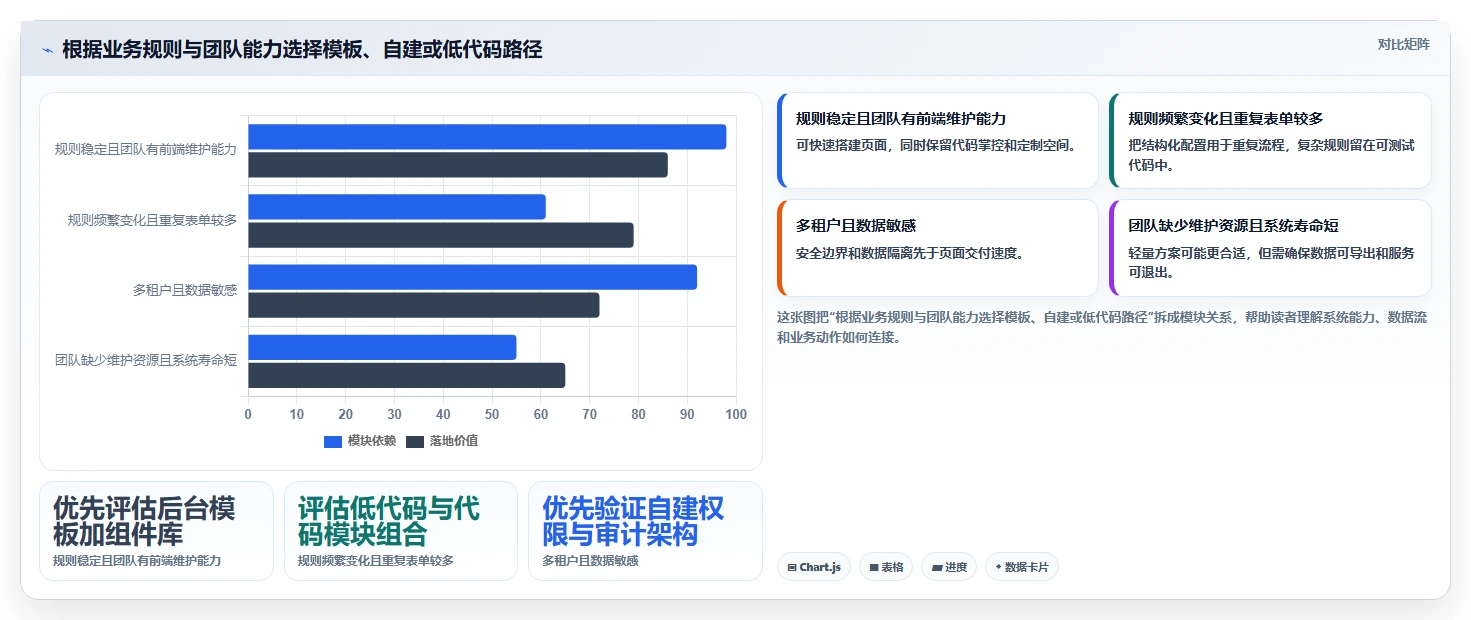
Task: Click y-axis label 多租户且数据敏感
Action: pyautogui.click(x=185, y=290)
